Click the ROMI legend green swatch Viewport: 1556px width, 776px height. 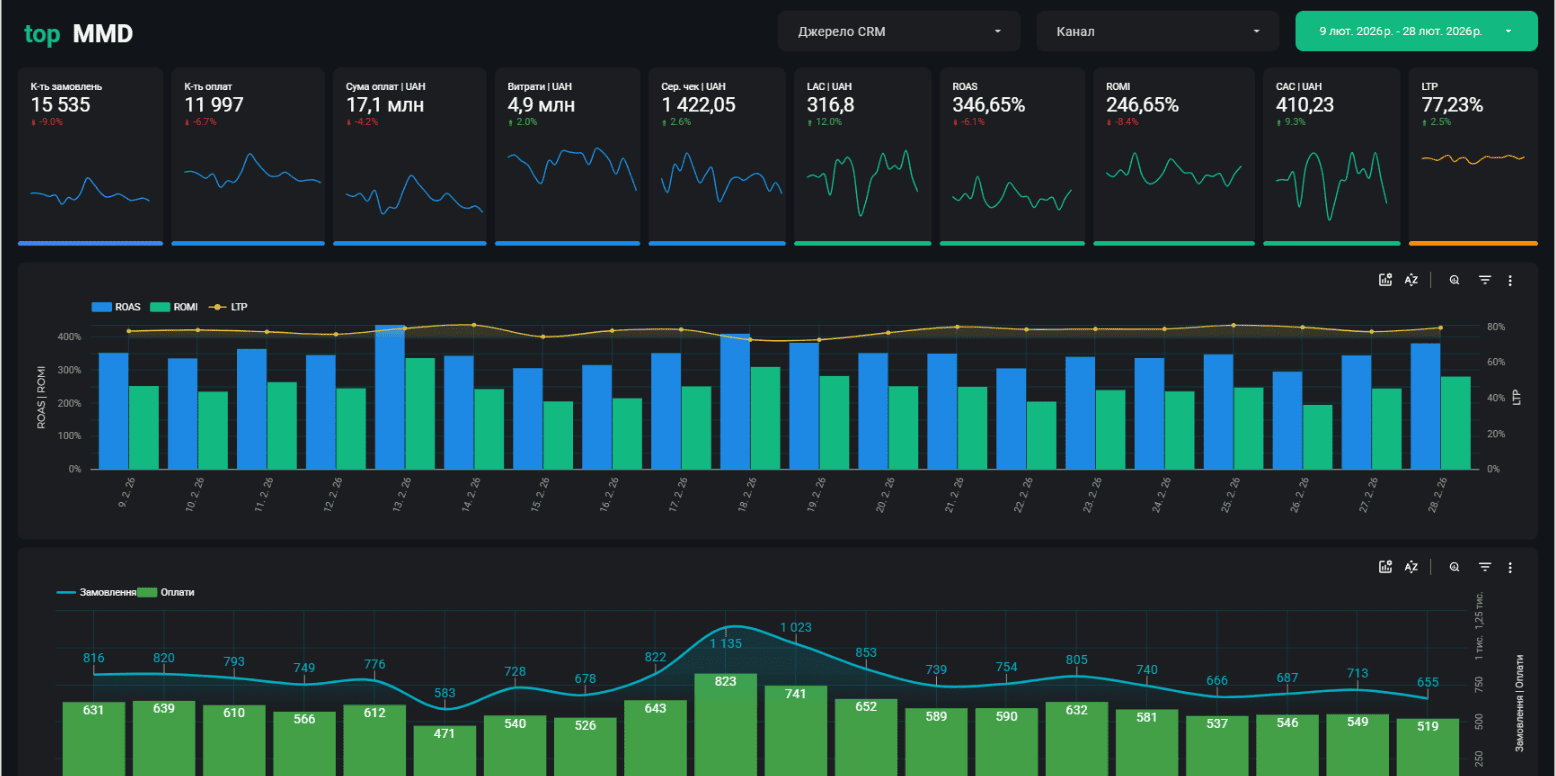[x=159, y=307]
